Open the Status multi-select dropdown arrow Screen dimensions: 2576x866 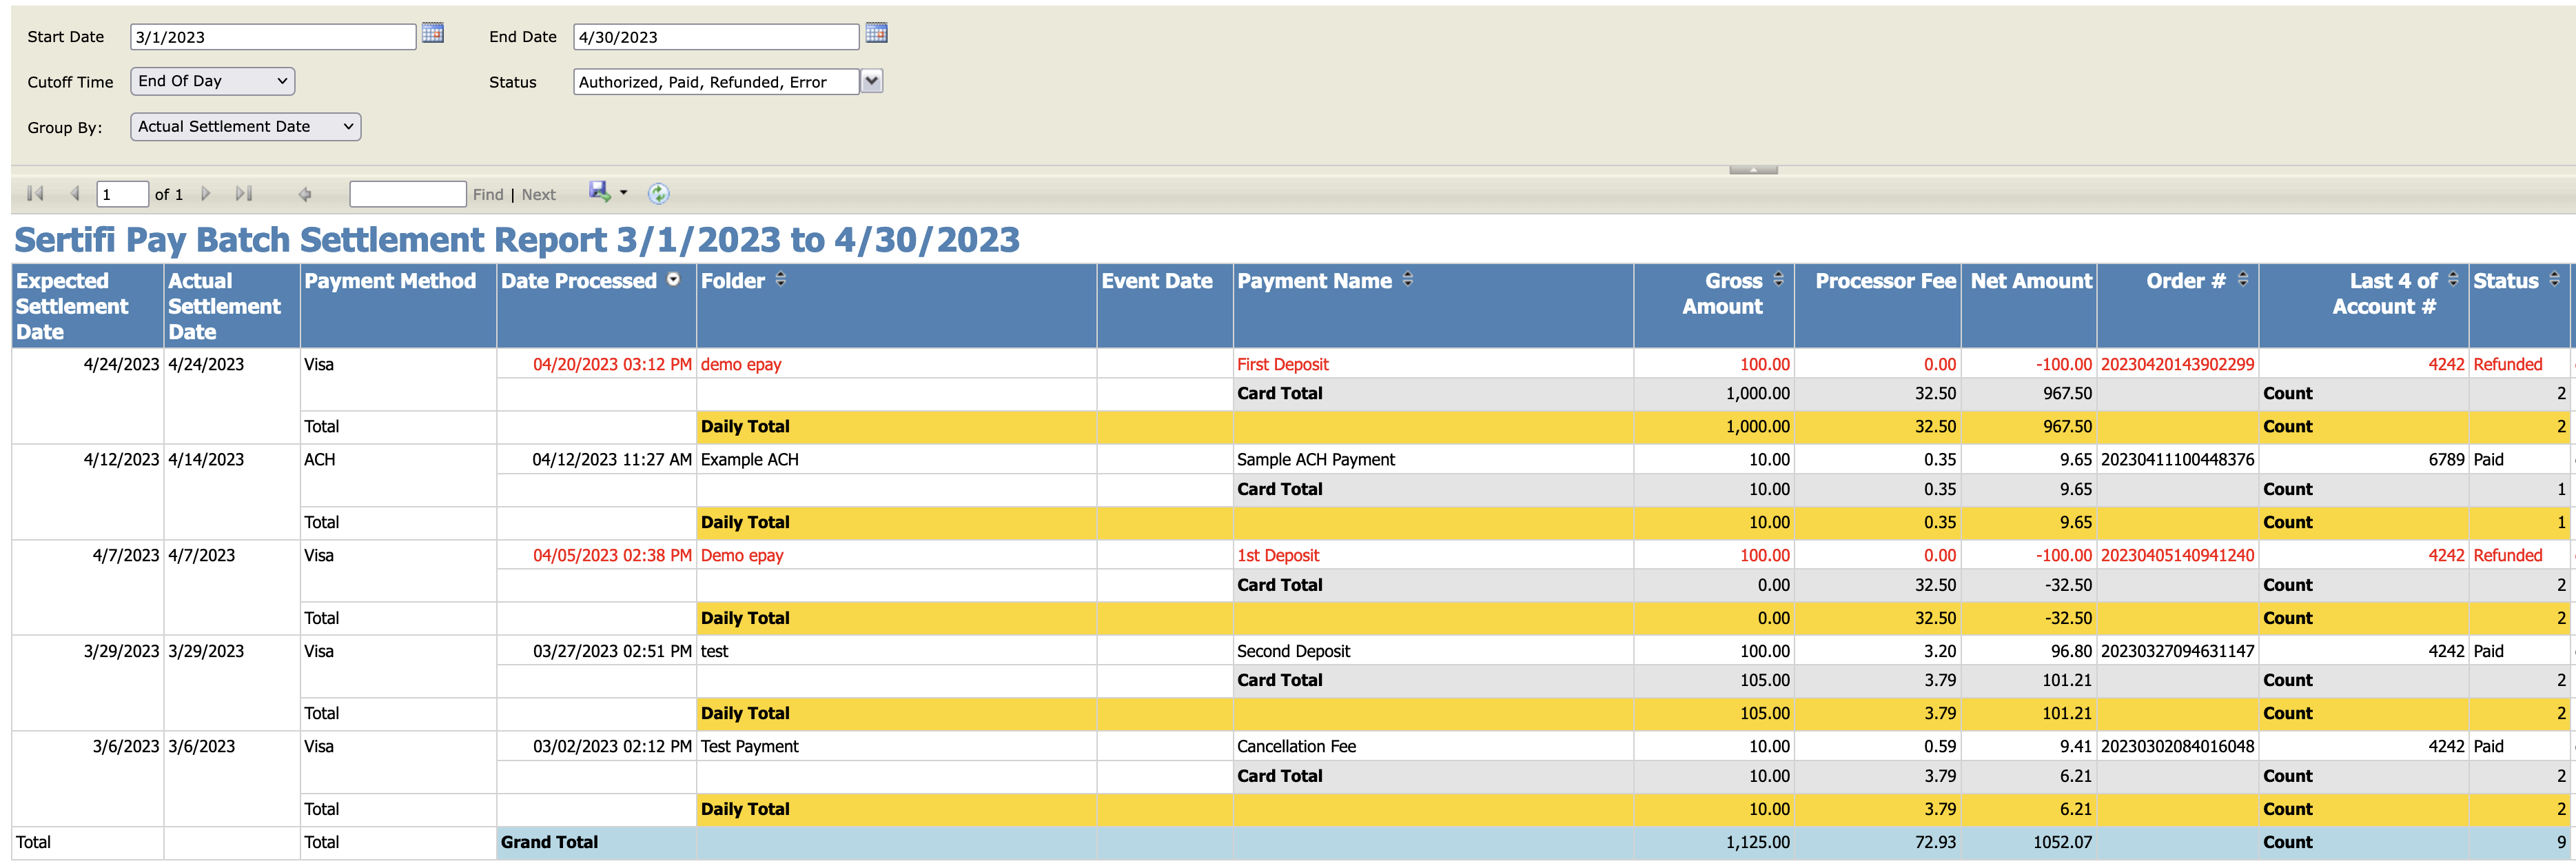872,82
